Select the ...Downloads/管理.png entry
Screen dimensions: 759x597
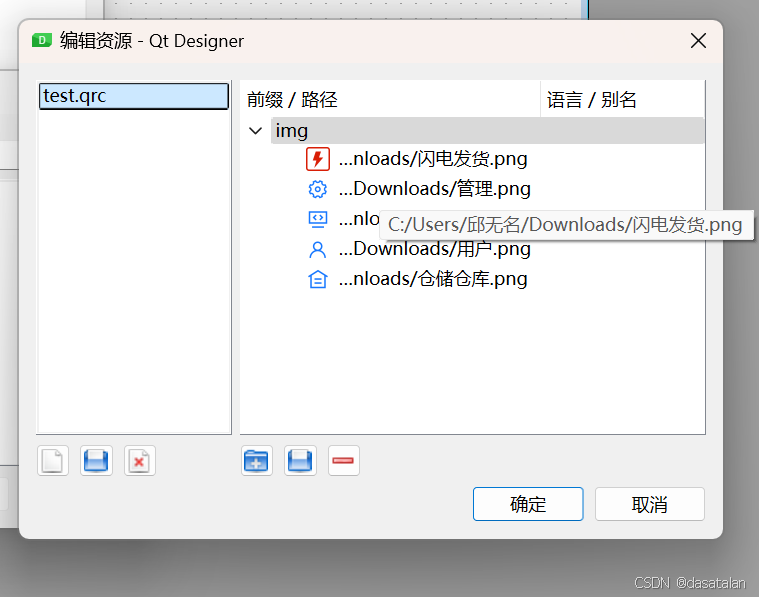(435, 189)
